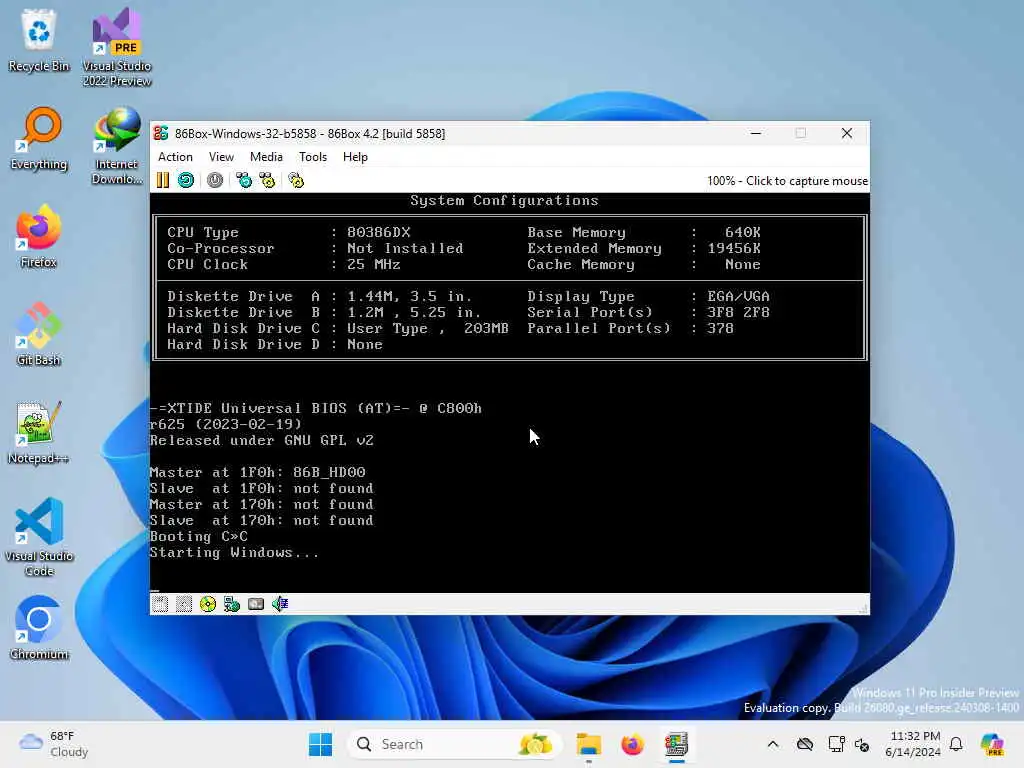Click the hard disk status bar icon

[256, 604]
